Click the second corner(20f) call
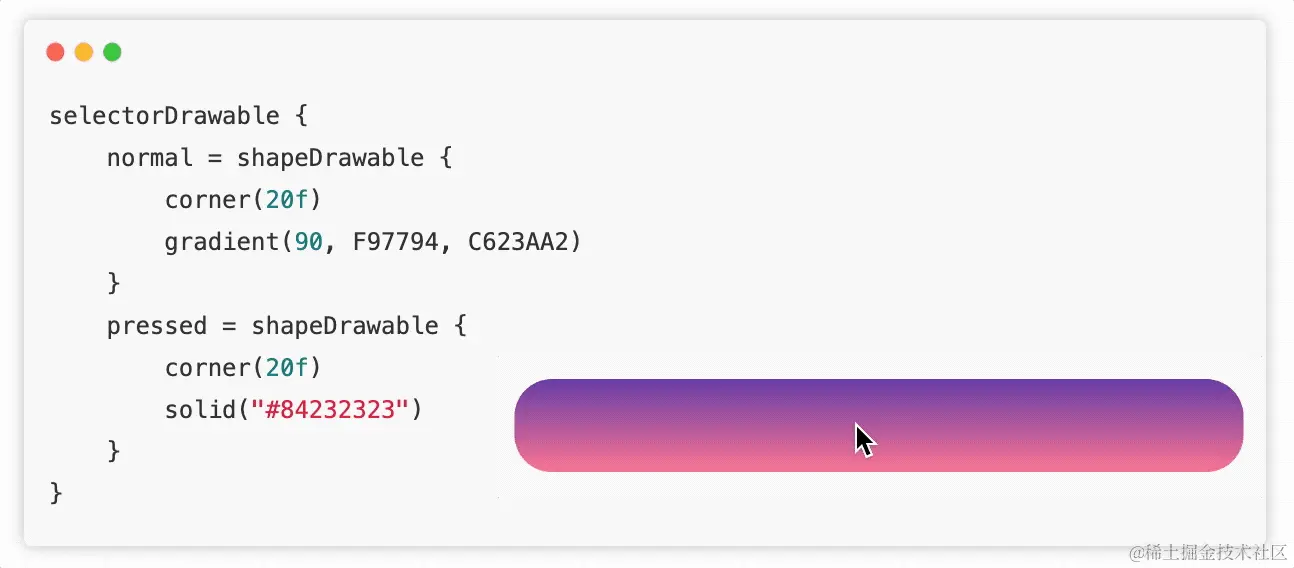 (243, 368)
